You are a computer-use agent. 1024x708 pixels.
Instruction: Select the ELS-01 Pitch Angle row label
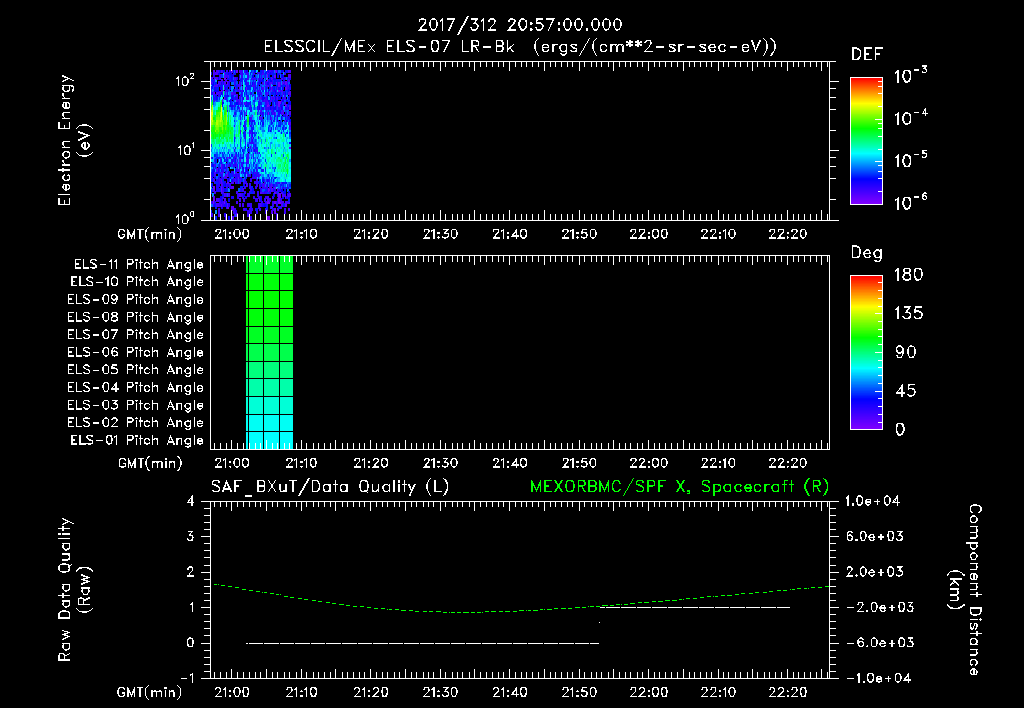tap(137, 440)
